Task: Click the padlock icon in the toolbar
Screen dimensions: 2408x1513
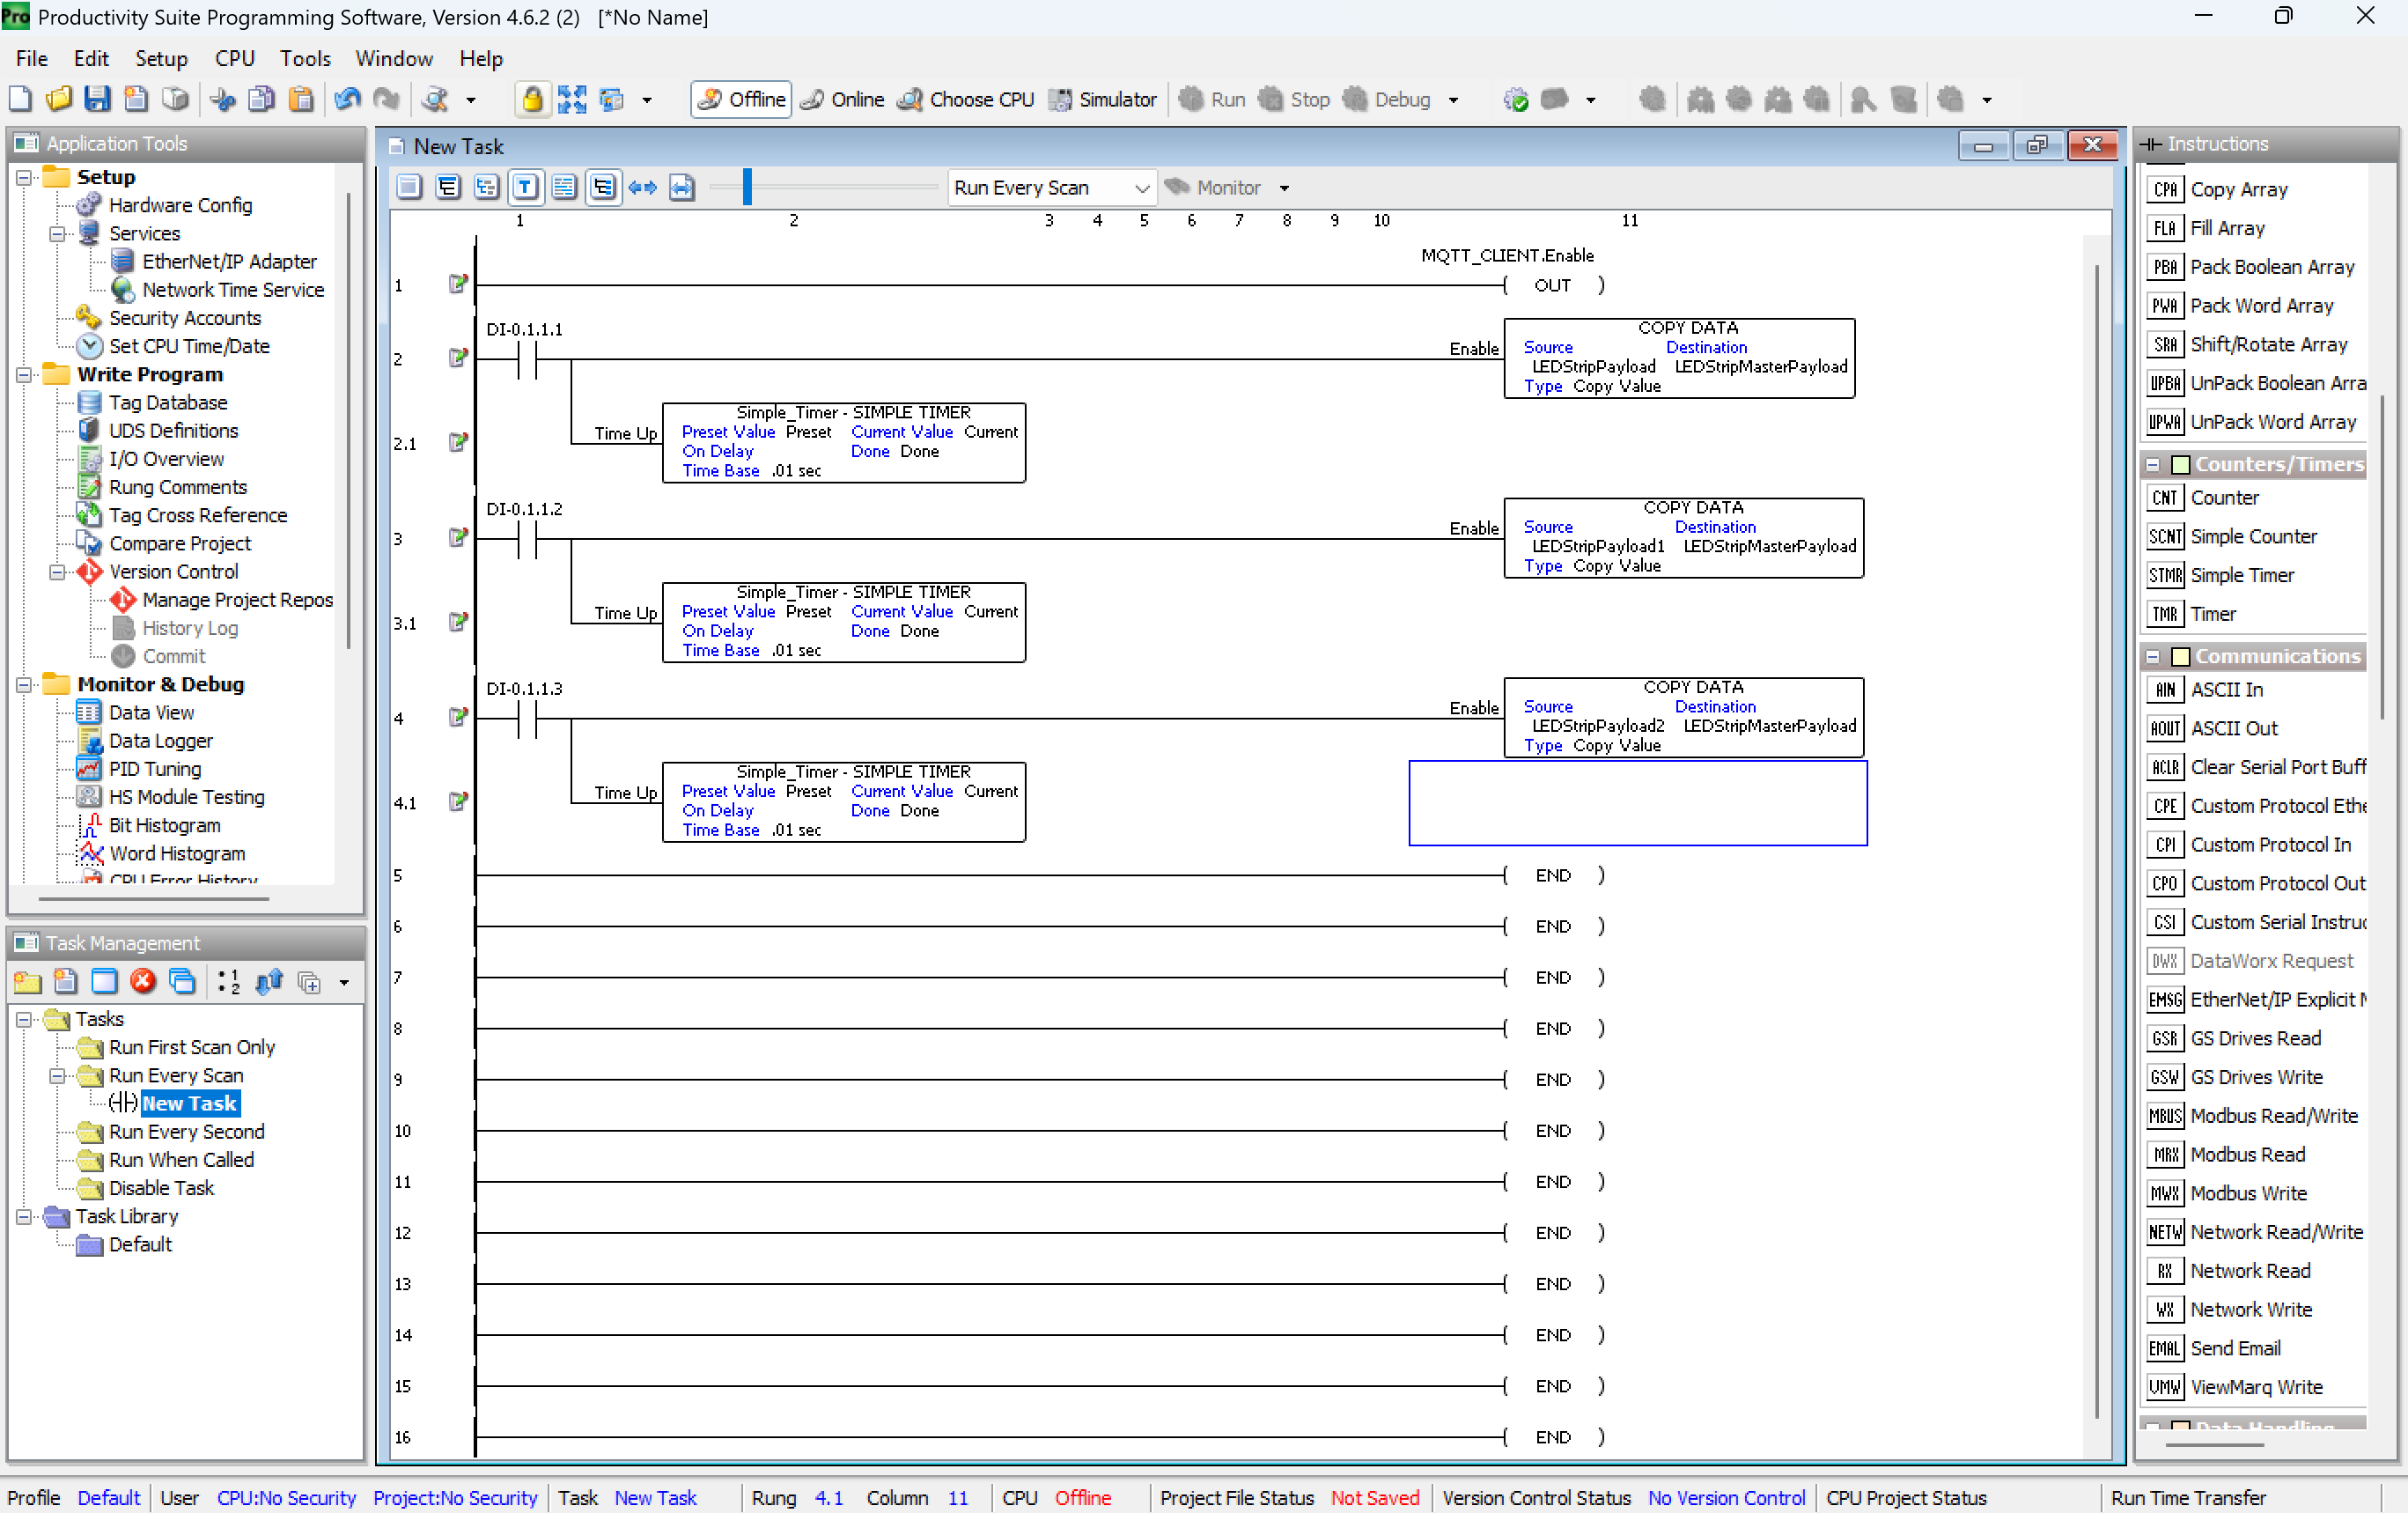Action: click(532, 99)
